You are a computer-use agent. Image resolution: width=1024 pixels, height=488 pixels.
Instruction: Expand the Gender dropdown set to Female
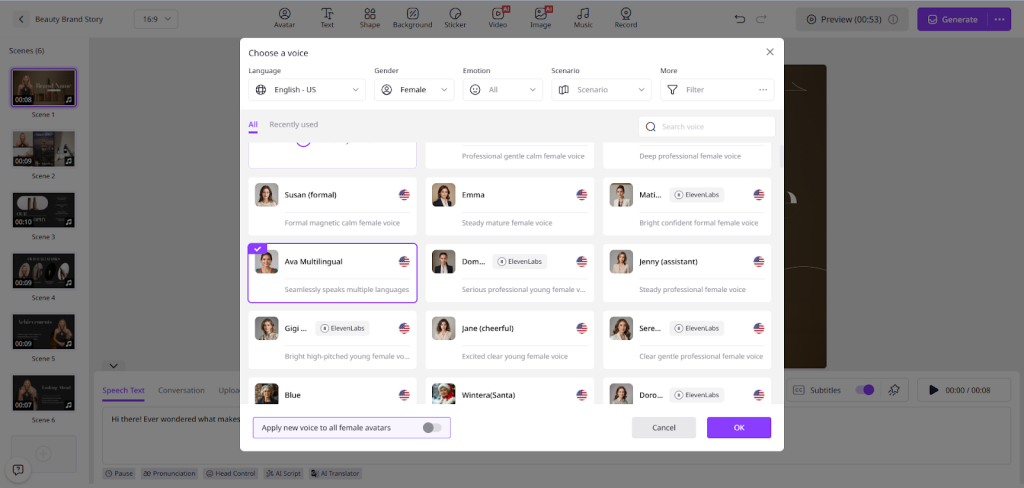click(x=414, y=90)
